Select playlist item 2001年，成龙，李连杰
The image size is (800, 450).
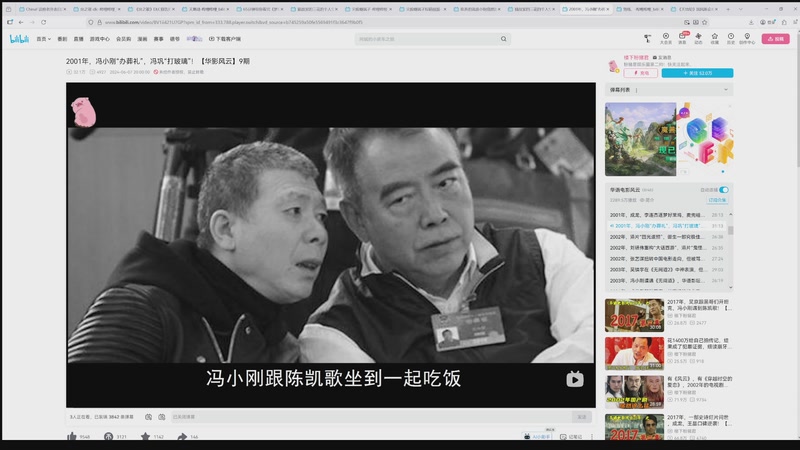pyautogui.click(x=667, y=215)
